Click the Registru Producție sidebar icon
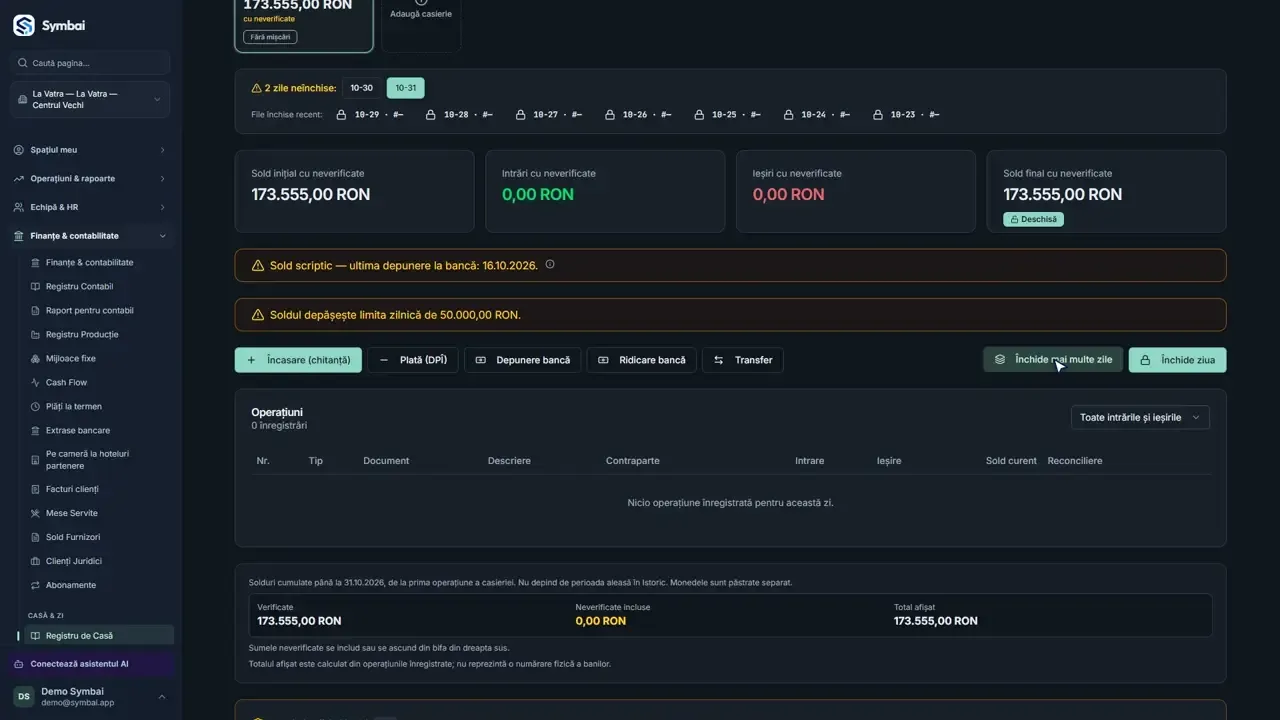1280x720 pixels. pos(36,335)
